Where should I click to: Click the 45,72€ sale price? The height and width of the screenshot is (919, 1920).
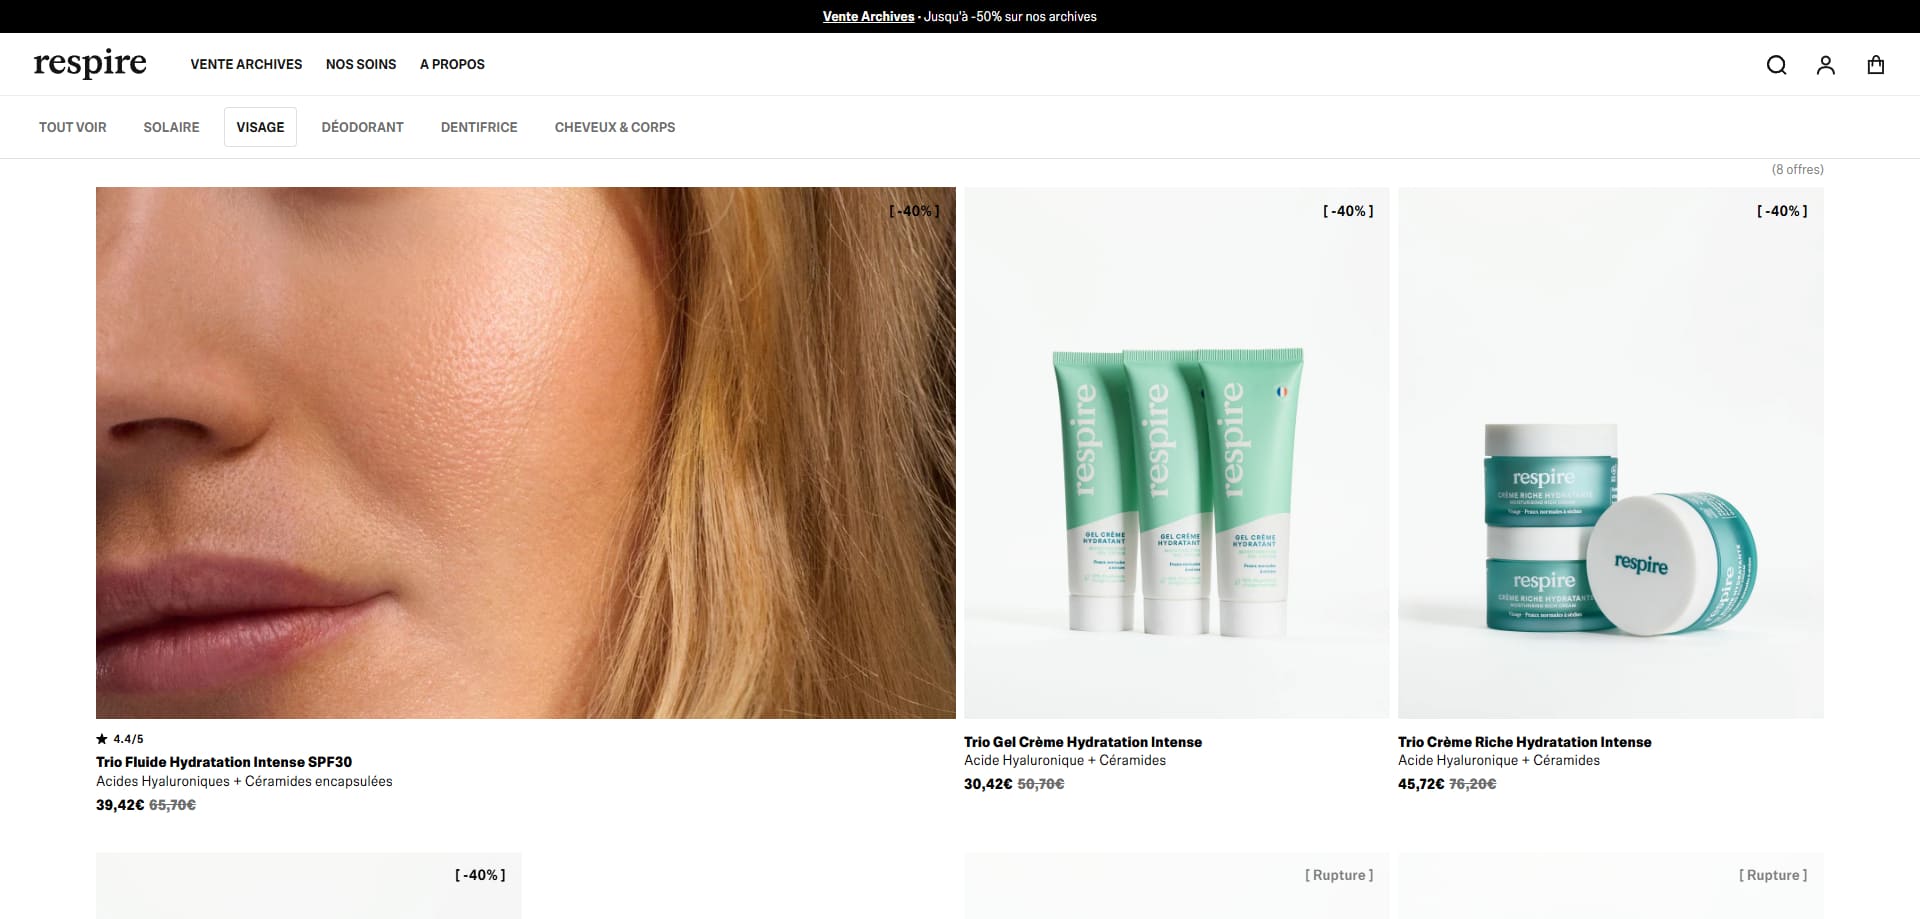pos(1421,784)
